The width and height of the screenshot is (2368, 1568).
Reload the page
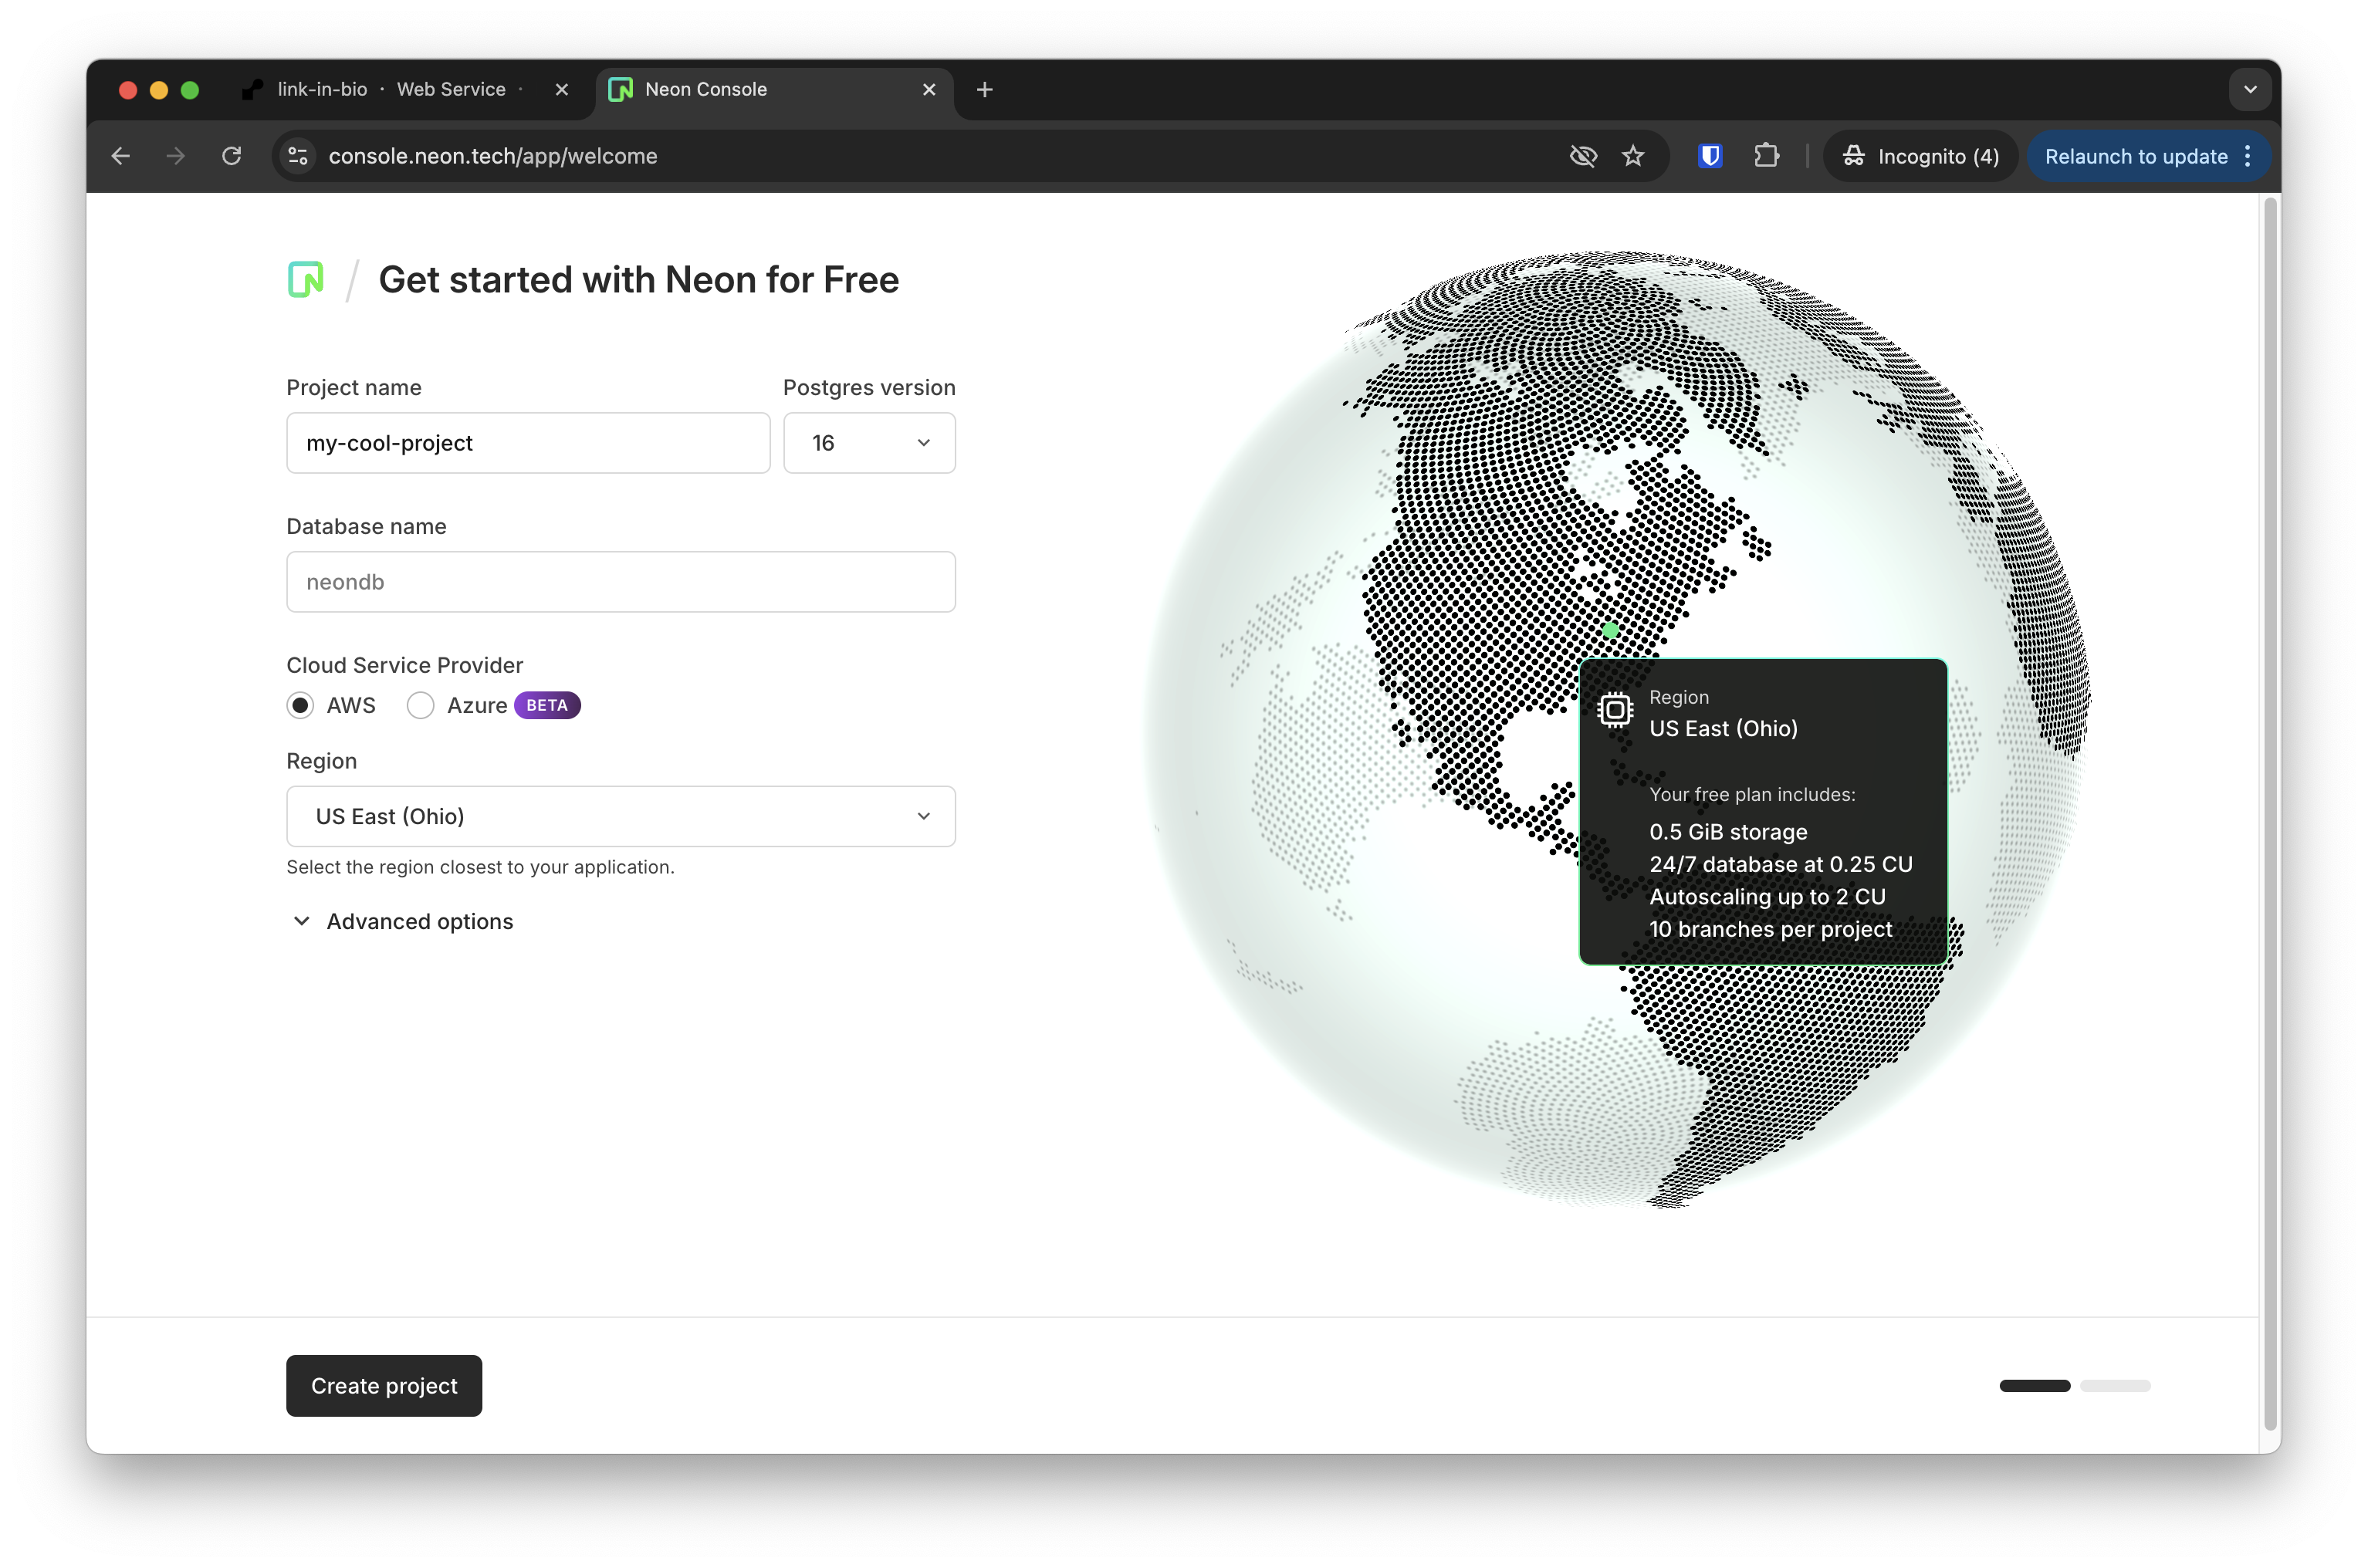pos(231,156)
